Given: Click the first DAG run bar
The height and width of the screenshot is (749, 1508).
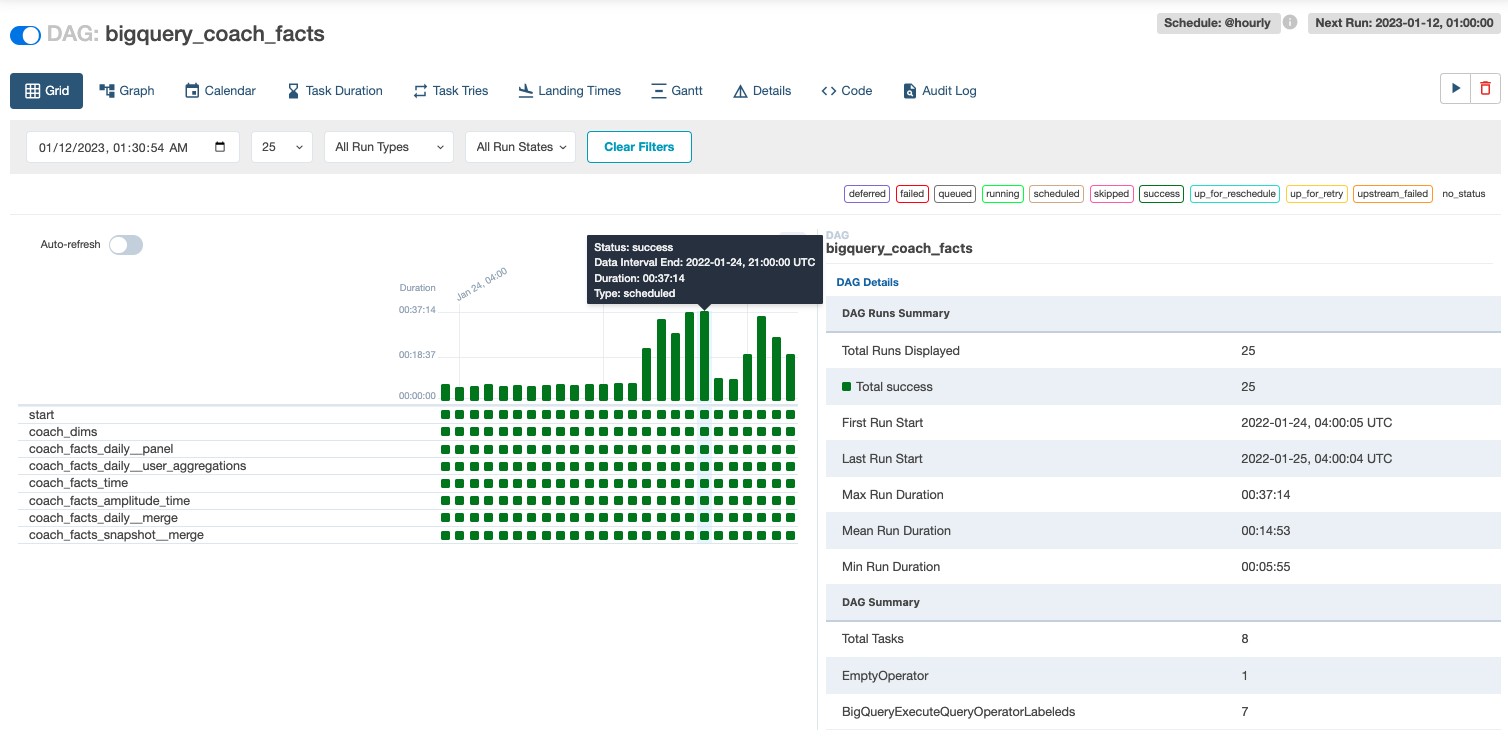Looking at the screenshot, I should coord(445,393).
